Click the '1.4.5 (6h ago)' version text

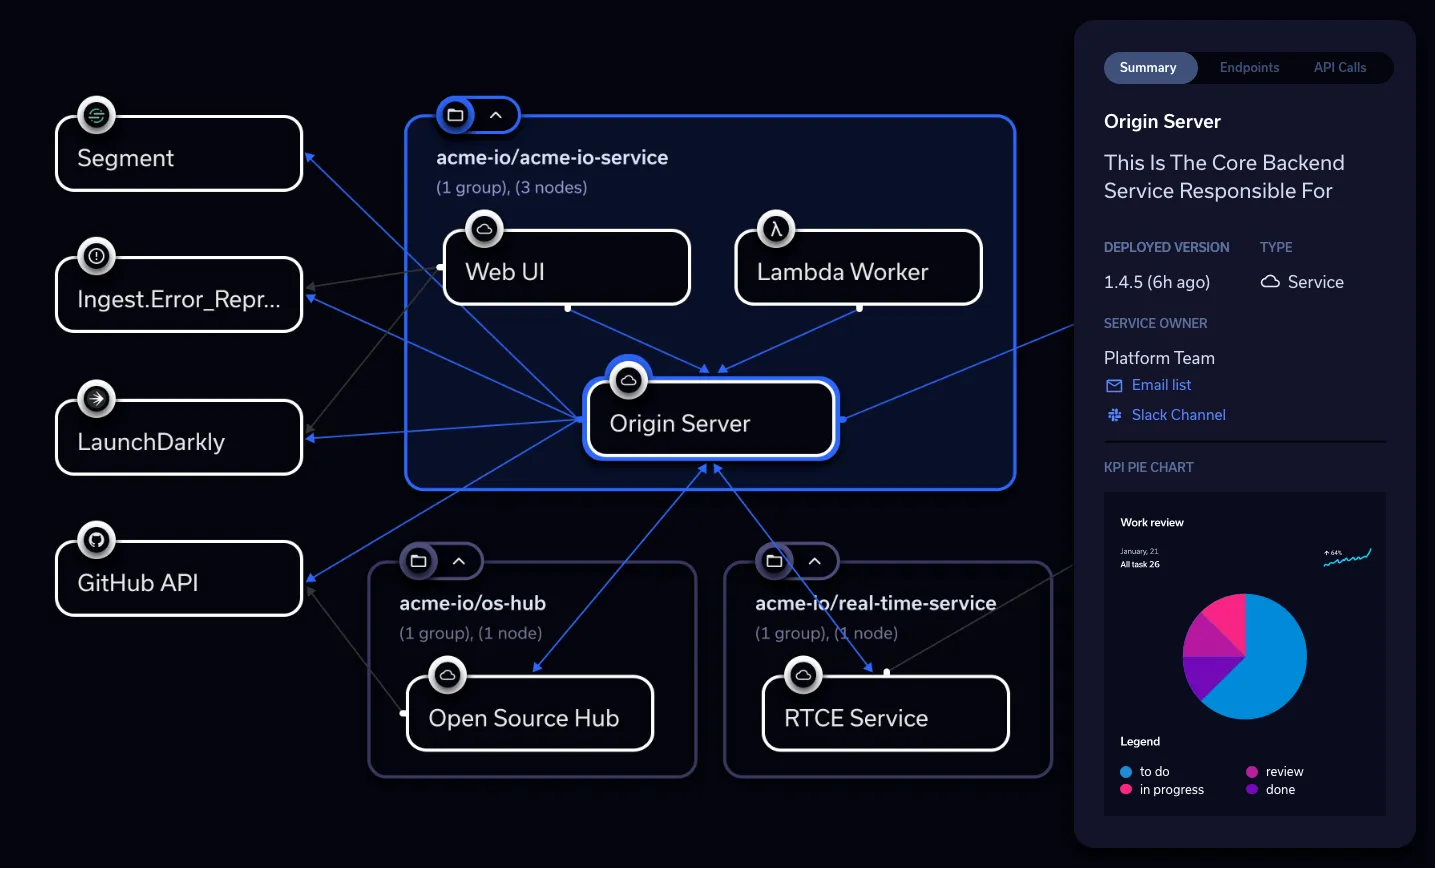[x=1157, y=282]
